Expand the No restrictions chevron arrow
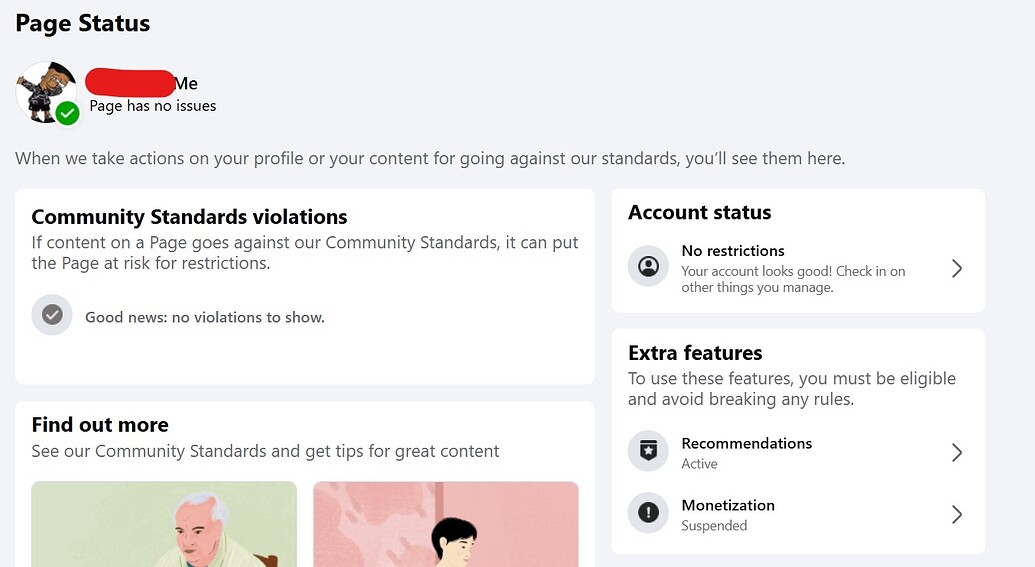Viewport: 1035px width, 567px height. click(x=956, y=268)
